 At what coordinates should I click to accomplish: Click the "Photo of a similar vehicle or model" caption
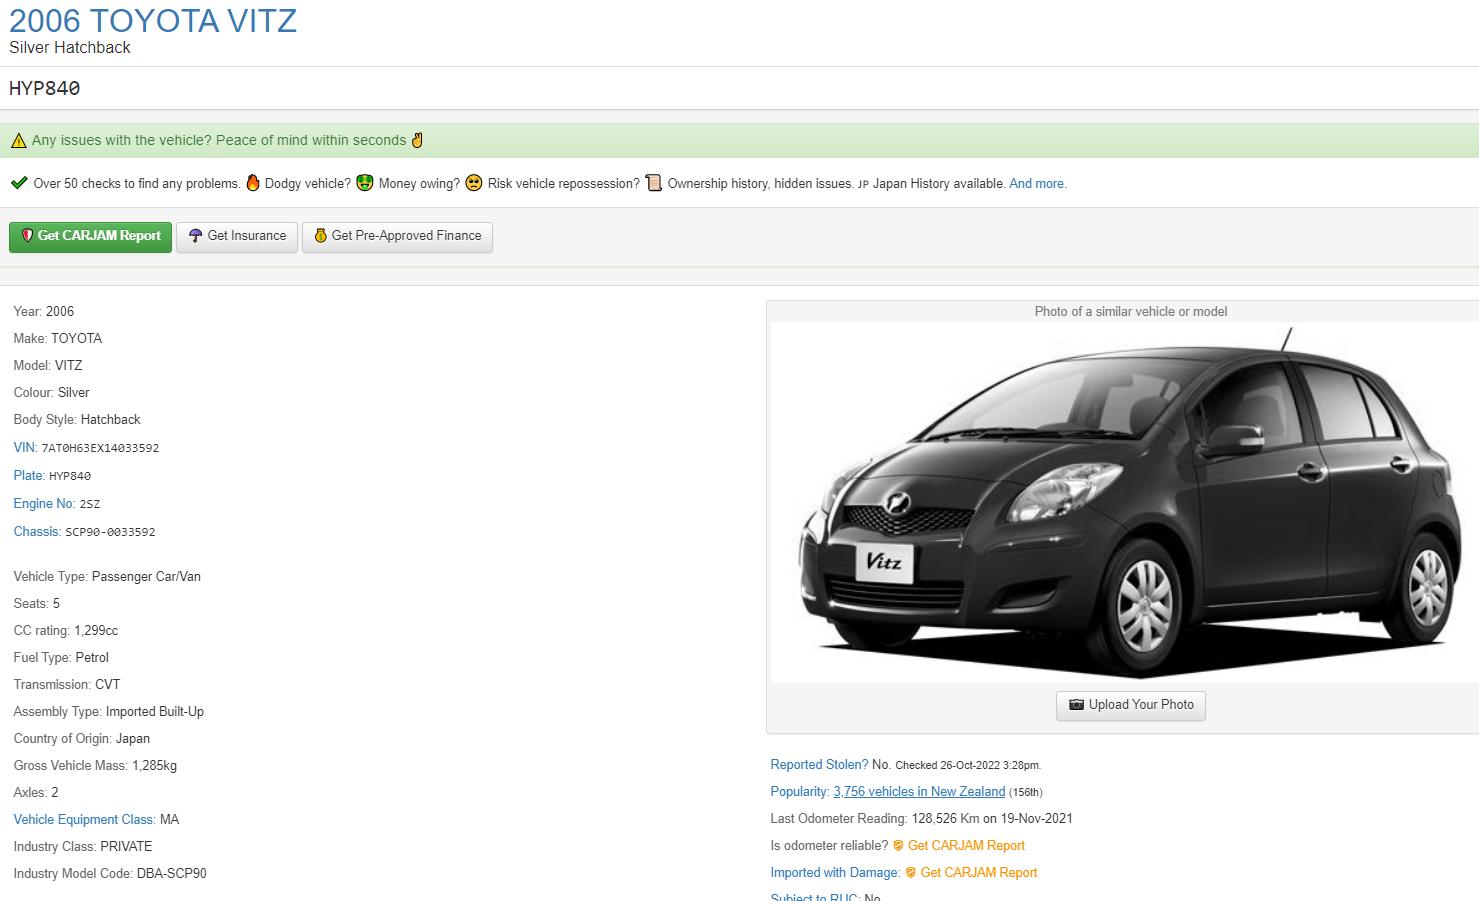click(x=1131, y=311)
